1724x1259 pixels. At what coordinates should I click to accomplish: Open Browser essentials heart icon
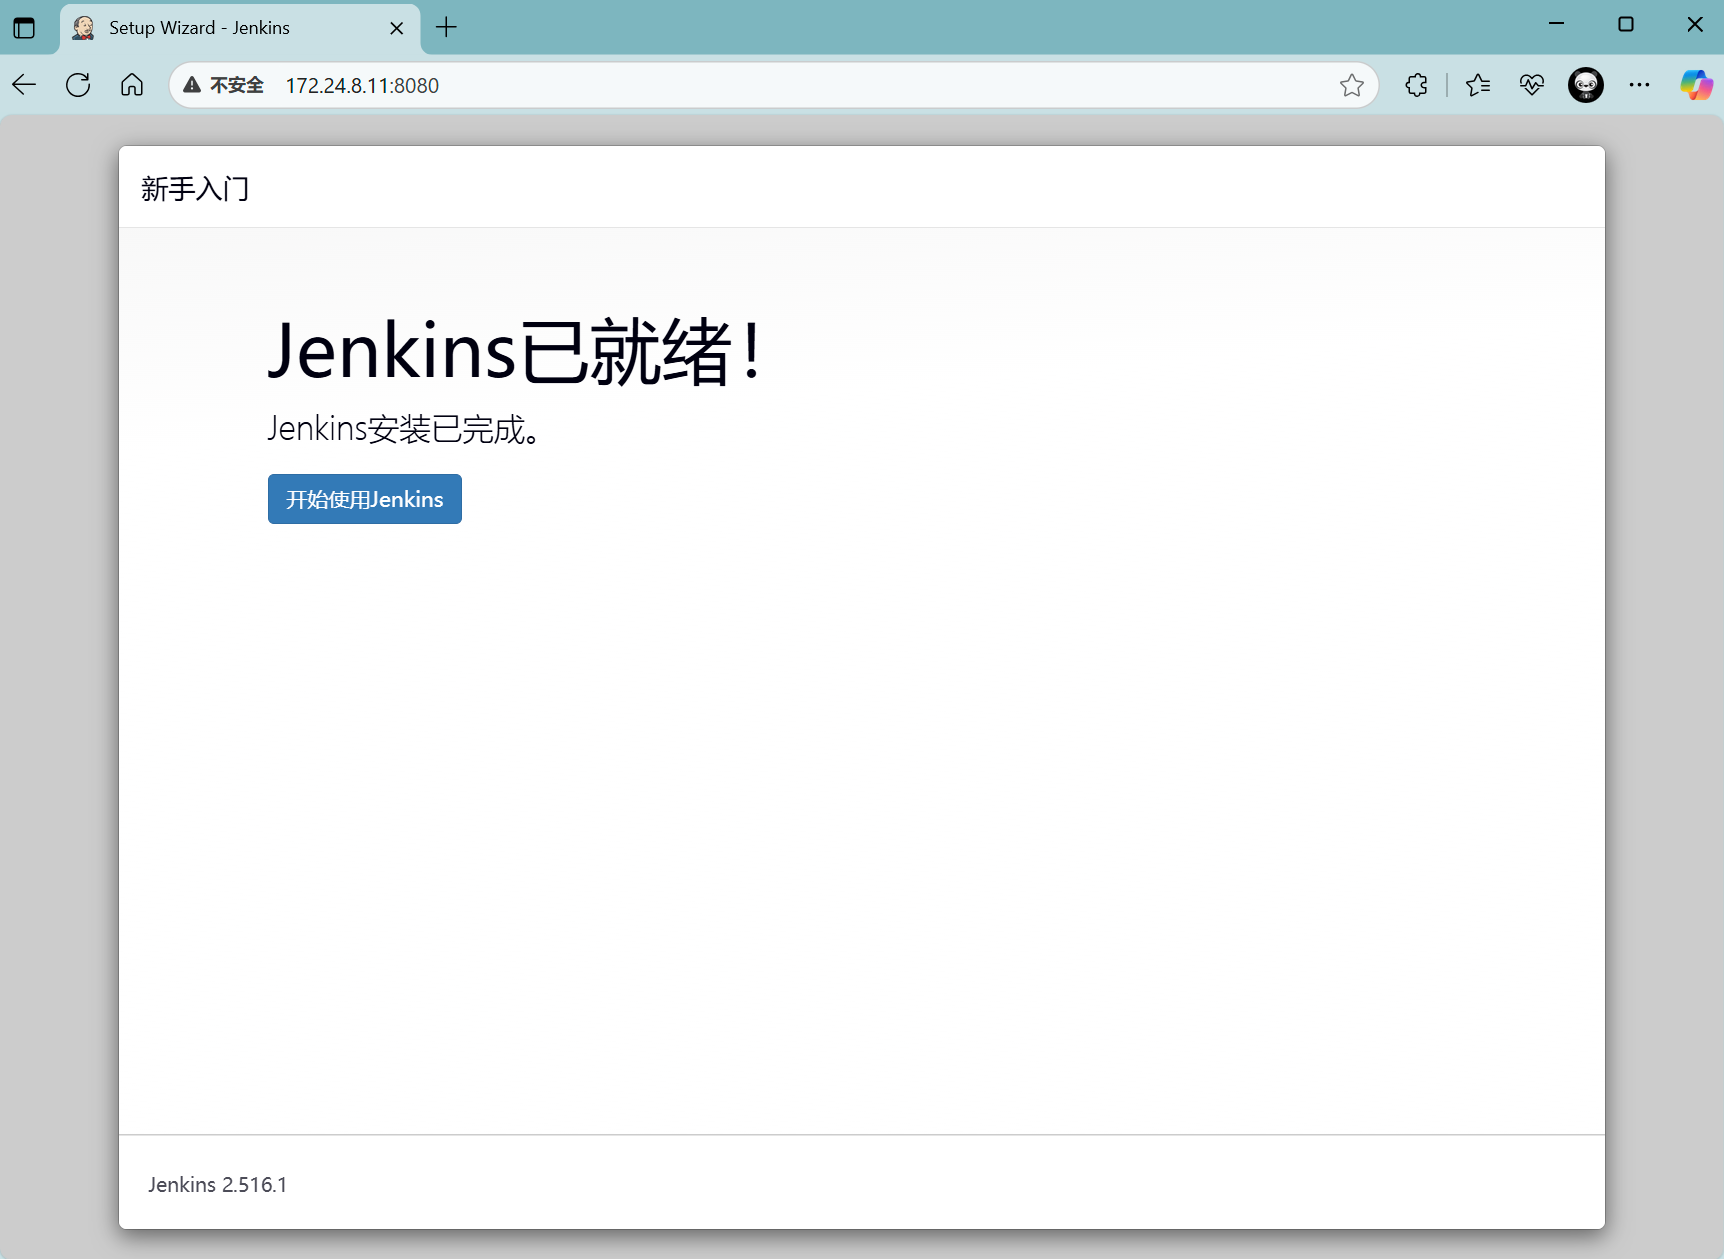pyautogui.click(x=1531, y=85)
